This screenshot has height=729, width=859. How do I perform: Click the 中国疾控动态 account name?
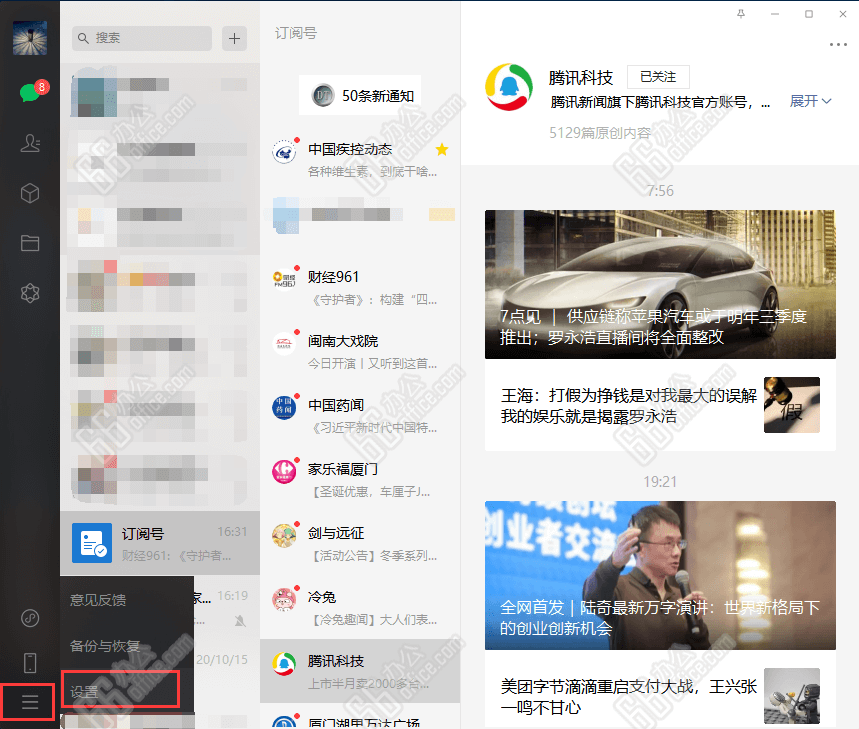coord(350,149)
